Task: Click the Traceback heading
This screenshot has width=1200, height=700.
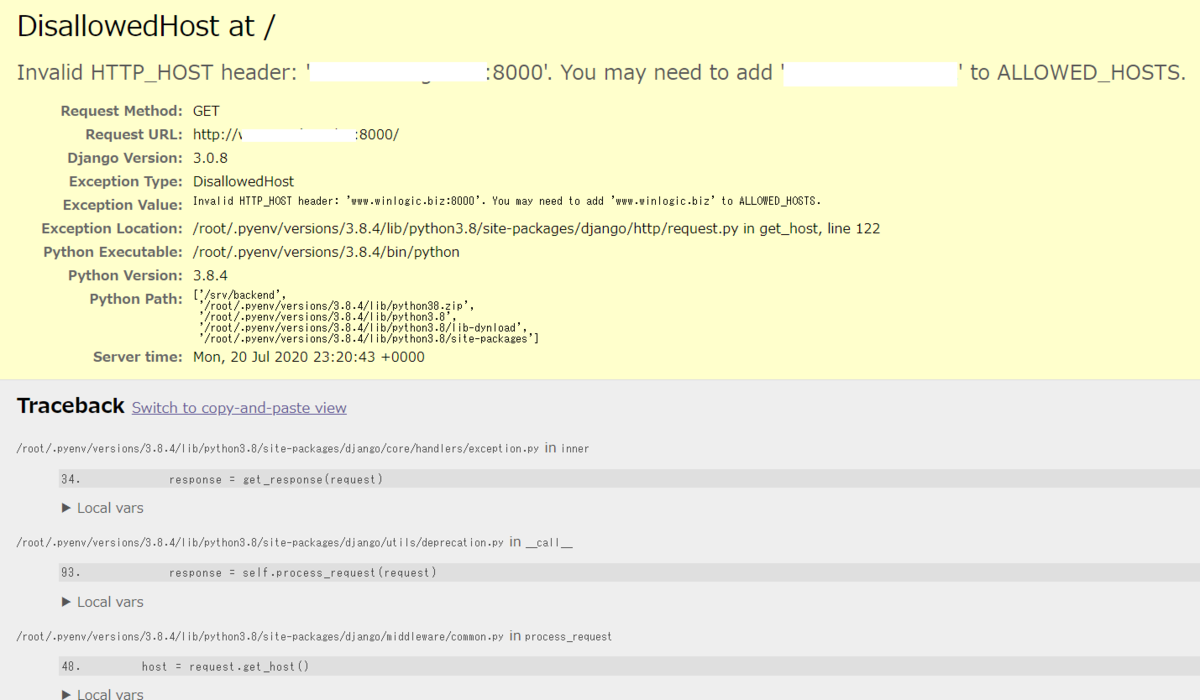Action: [x=71, y=406]
